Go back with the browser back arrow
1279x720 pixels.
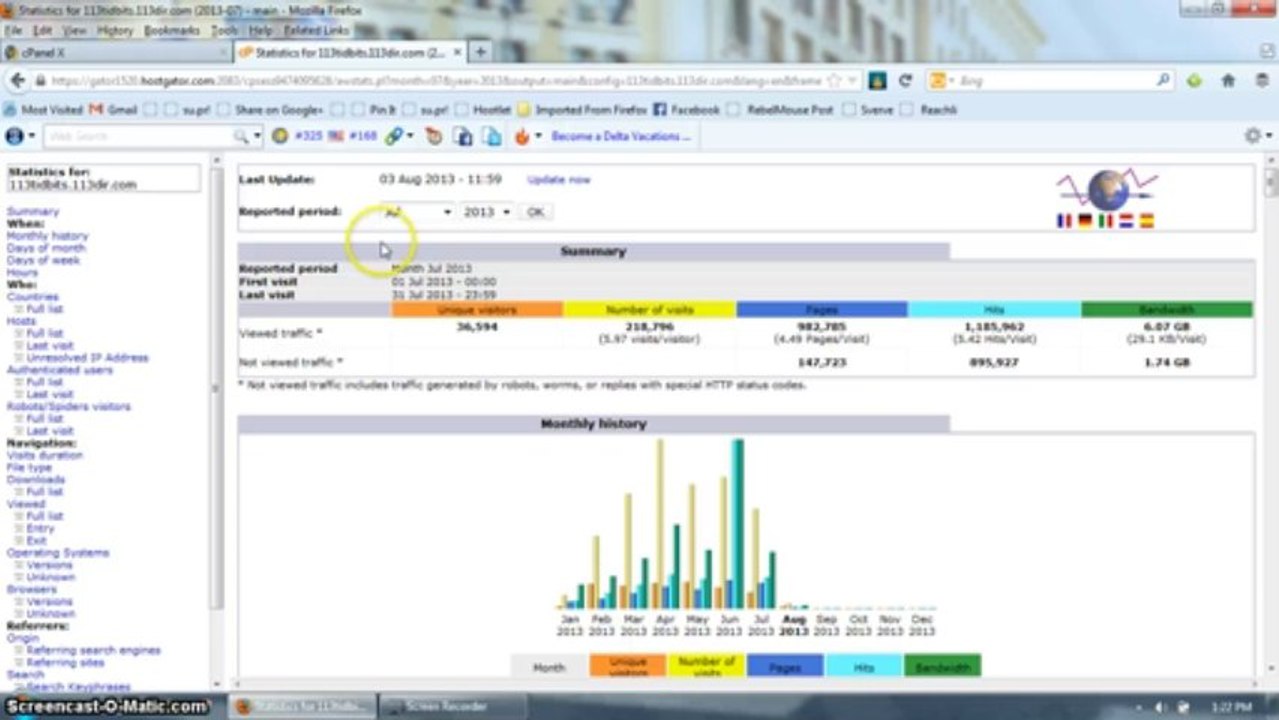pyautogui.click(x=17, y=81)
